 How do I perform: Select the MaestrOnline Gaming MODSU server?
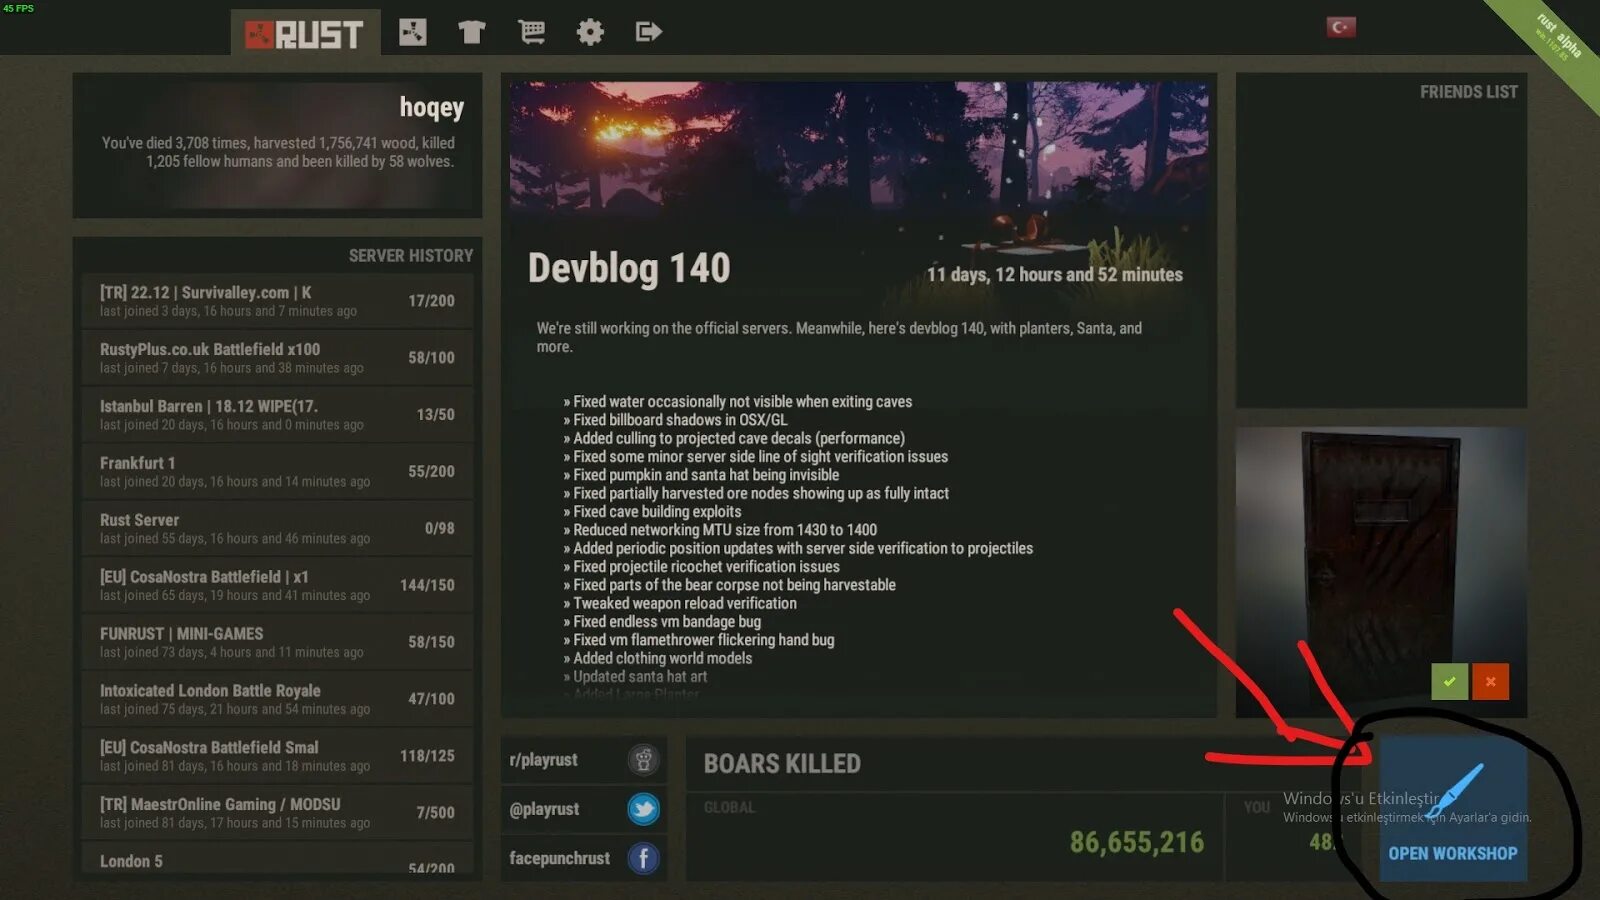(277, 812)
